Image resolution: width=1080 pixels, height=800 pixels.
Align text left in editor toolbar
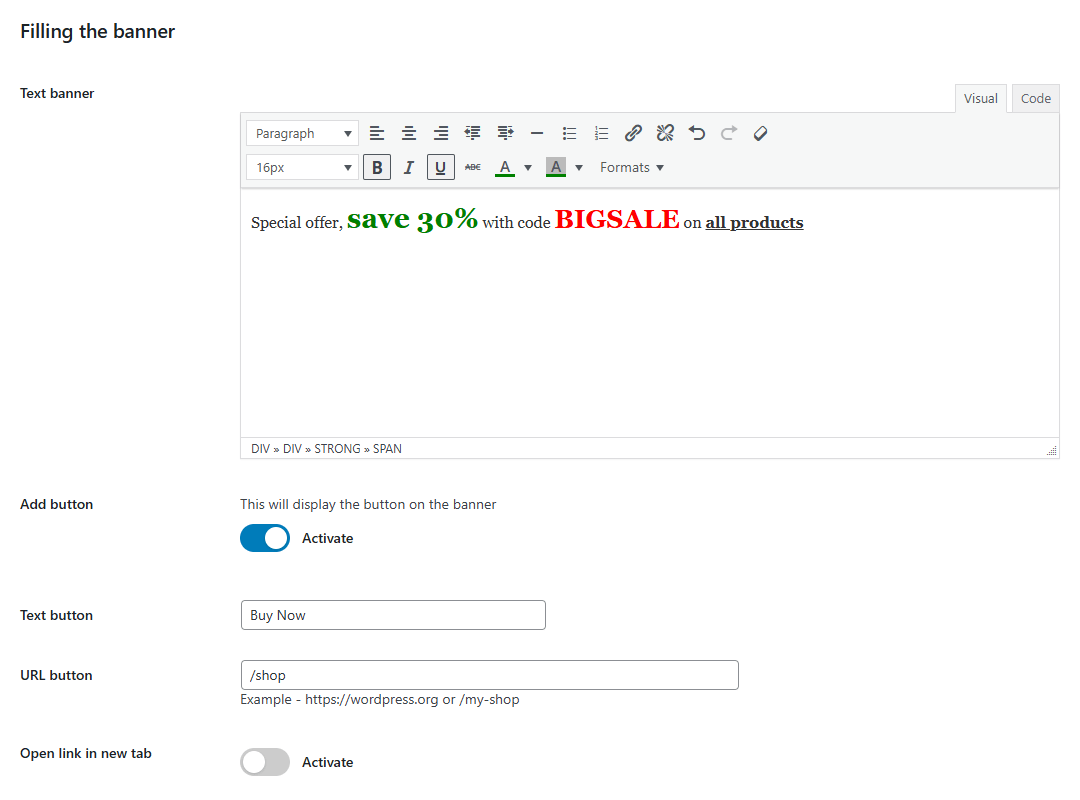click(376, 133)
